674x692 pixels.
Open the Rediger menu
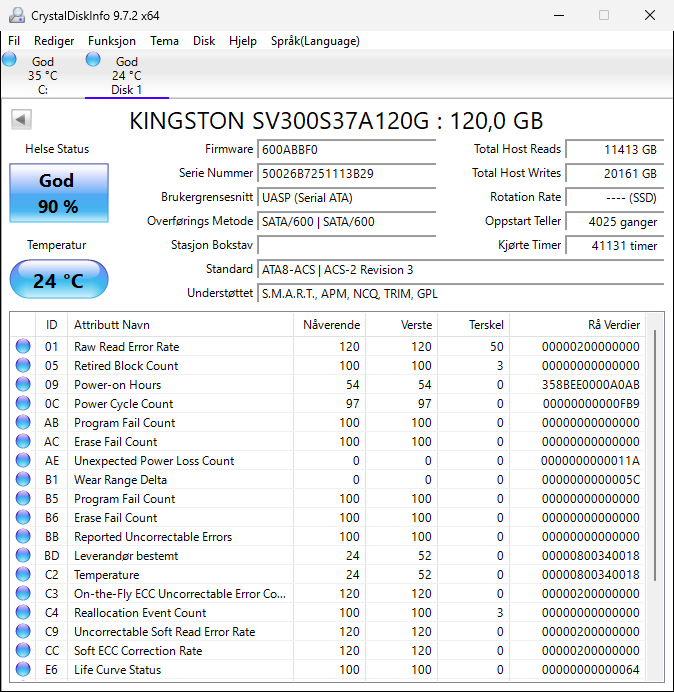click(54, 41)
